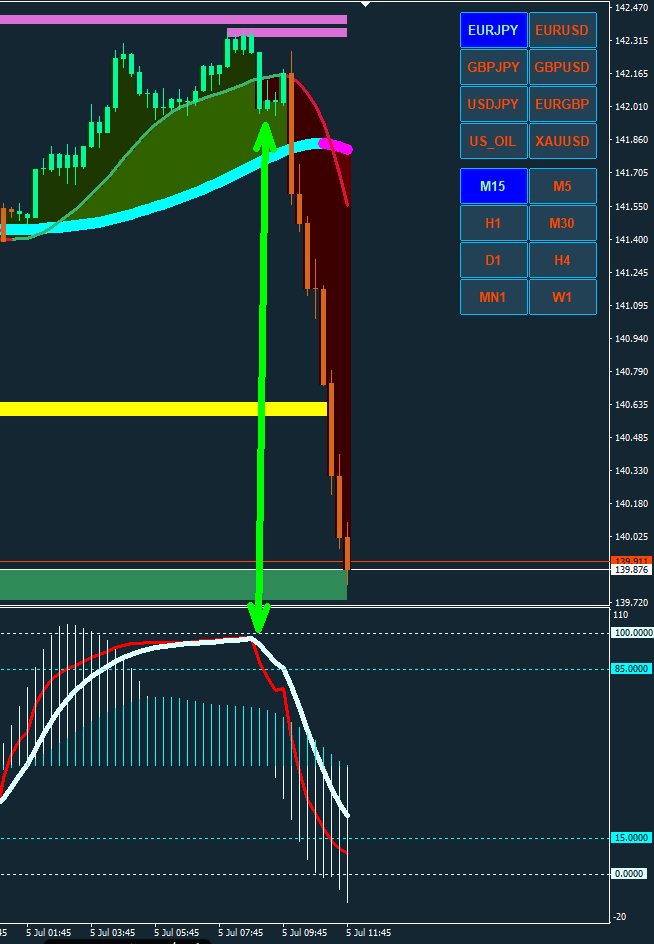The height and width of the screenshot is (944, 654).
Task: Switch chart to GBPJPY
Action: pos(494,67)
